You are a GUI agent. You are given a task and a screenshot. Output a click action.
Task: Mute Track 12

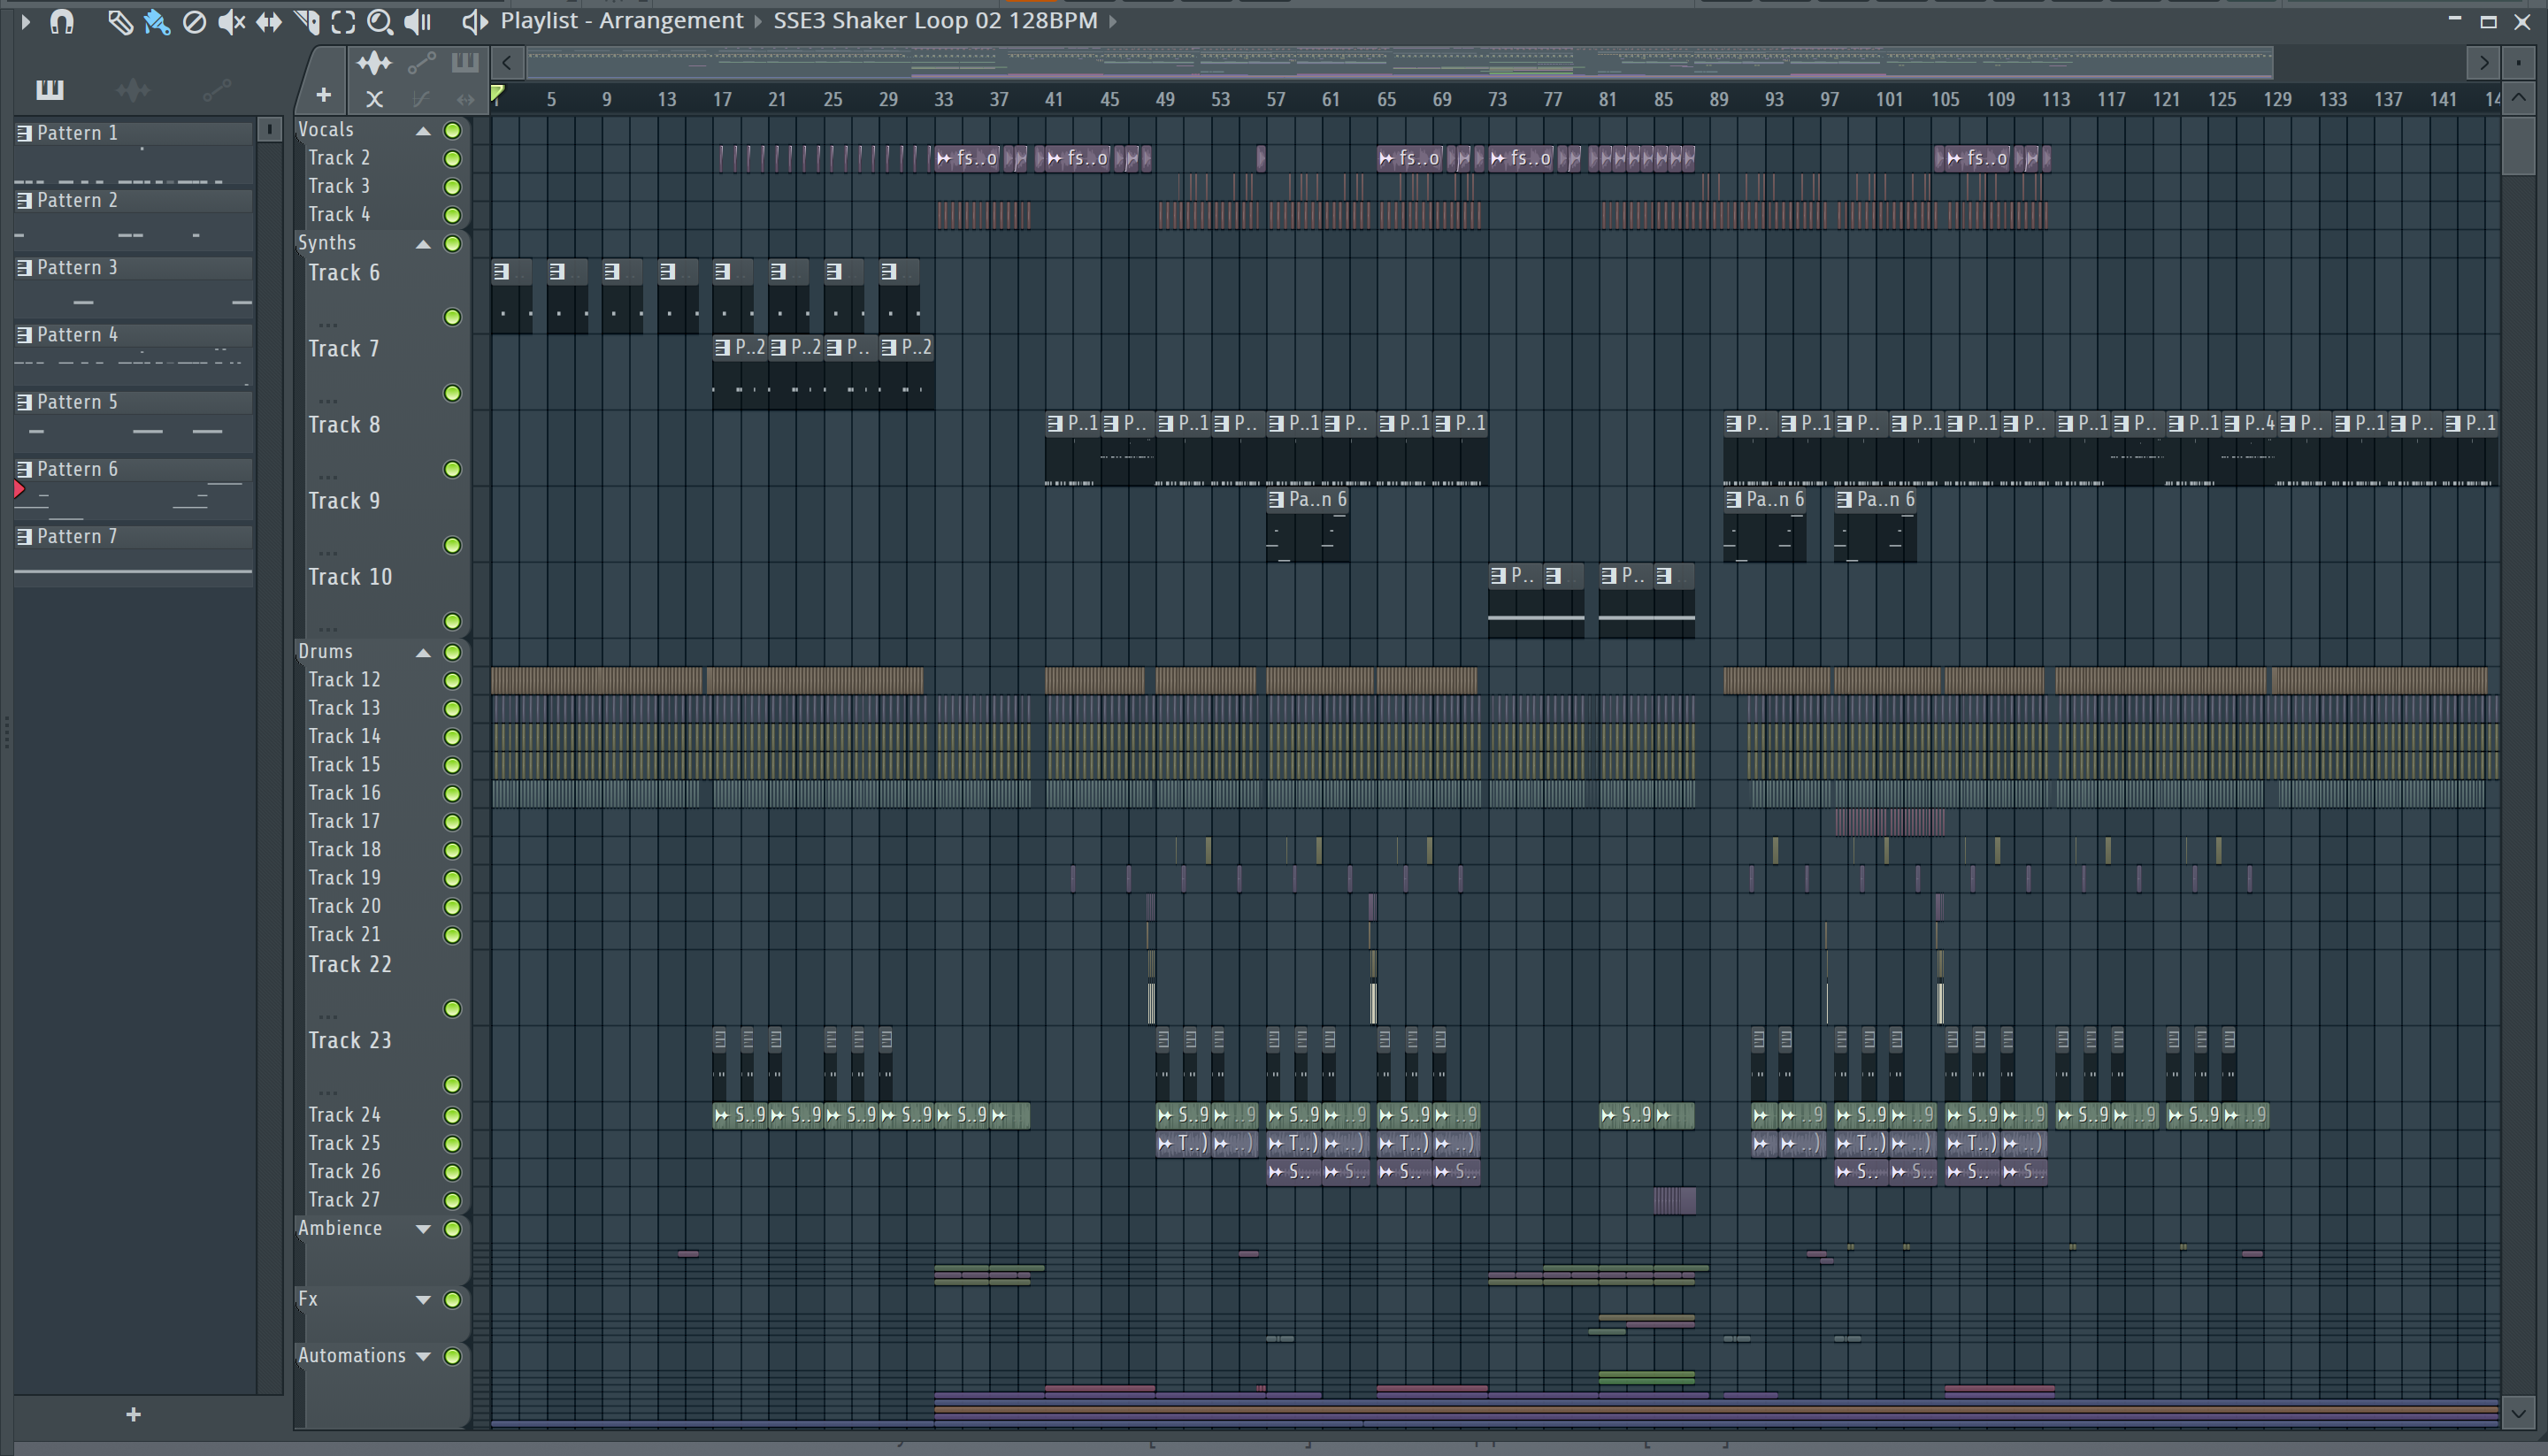coord(452,681)
